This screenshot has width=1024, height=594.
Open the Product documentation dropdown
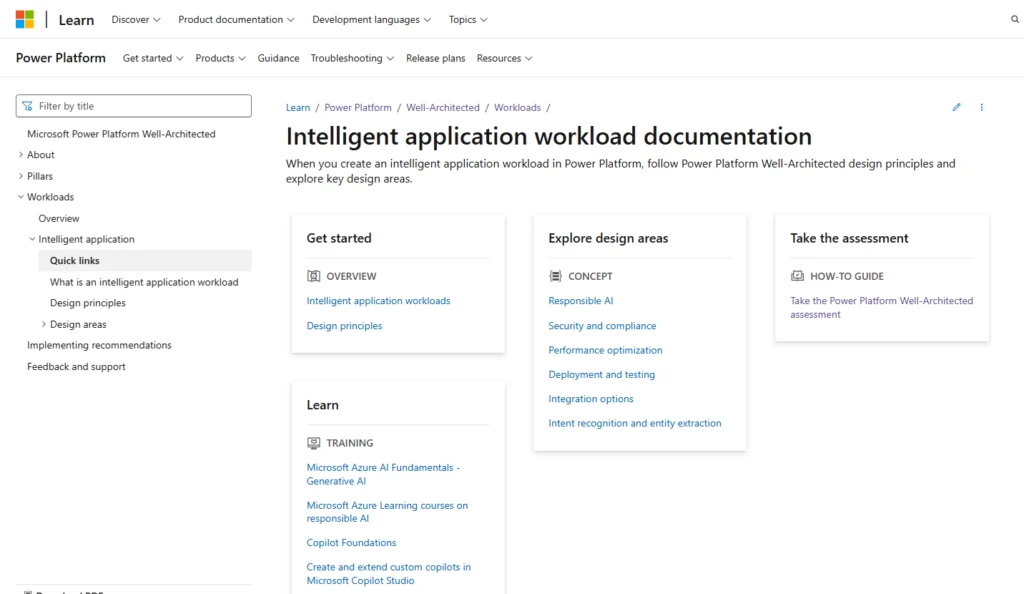click(x=236, y=19)
